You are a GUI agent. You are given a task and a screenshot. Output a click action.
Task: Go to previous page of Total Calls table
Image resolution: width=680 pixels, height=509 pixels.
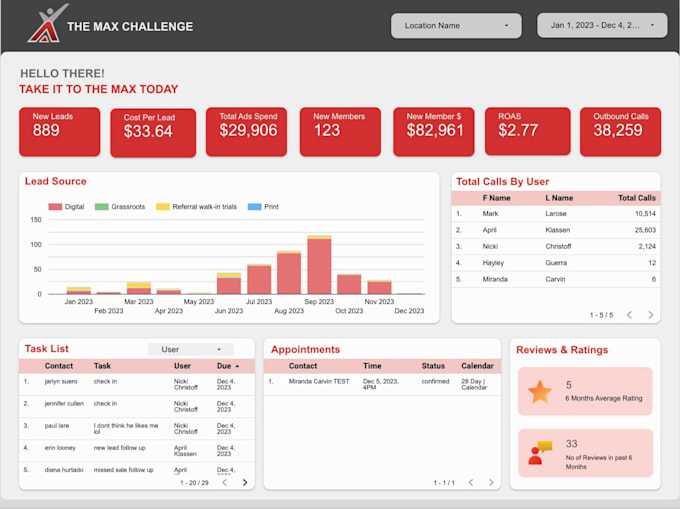tap(629, 315)
